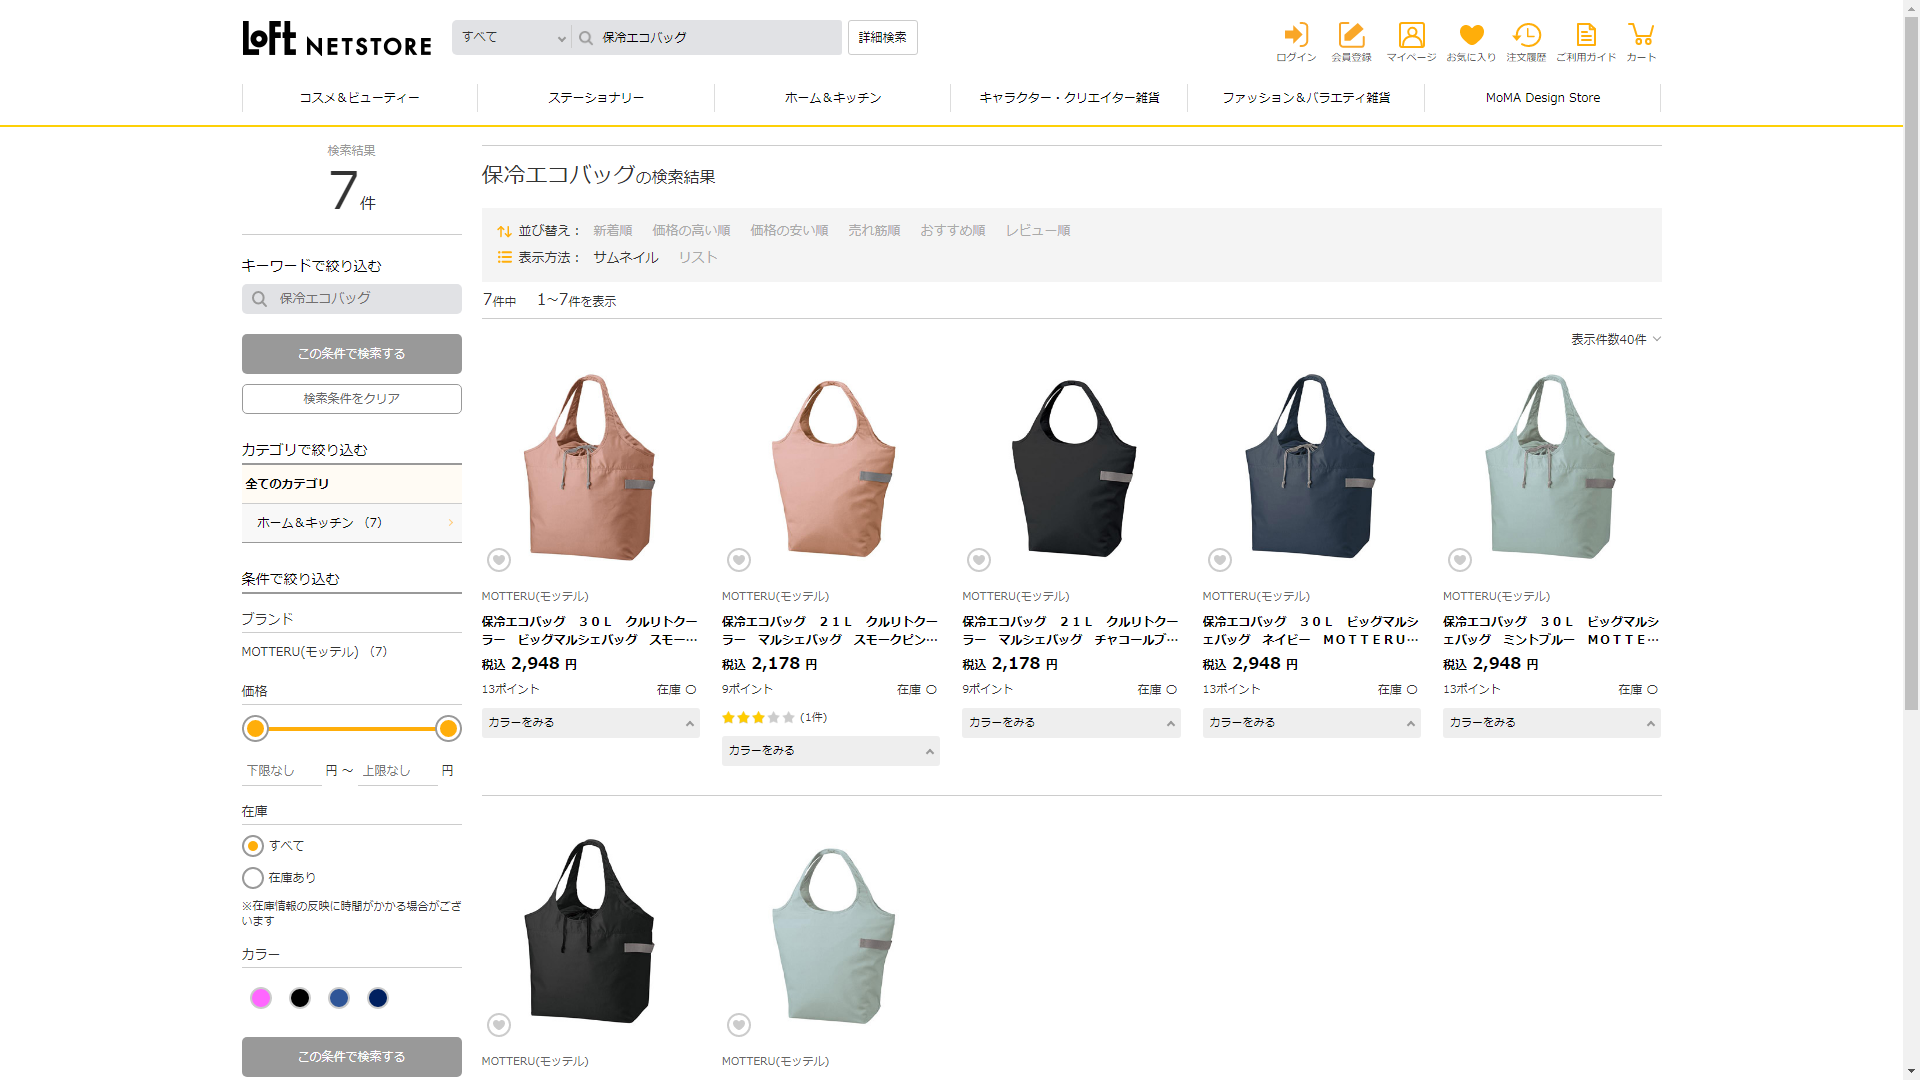Open MoMA Design Store menu

click(x=1542, y=98)
